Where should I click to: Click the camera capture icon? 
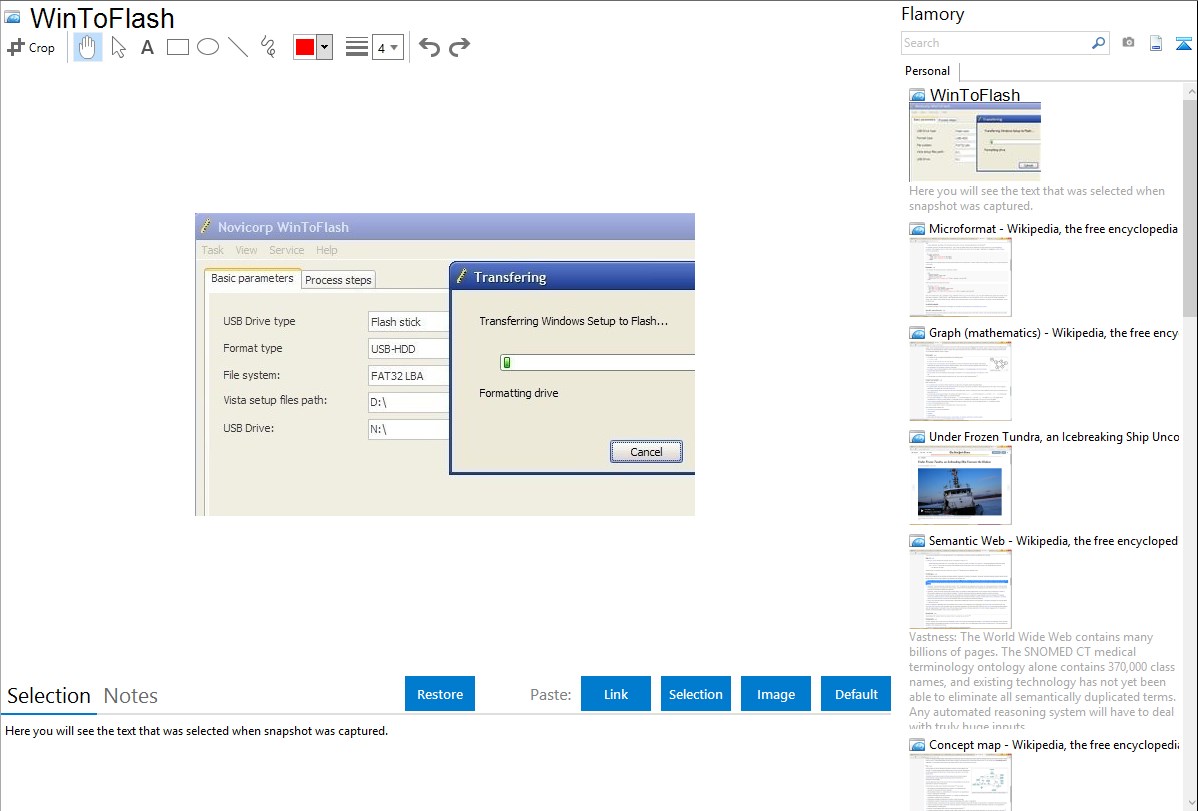(1128, 43)
